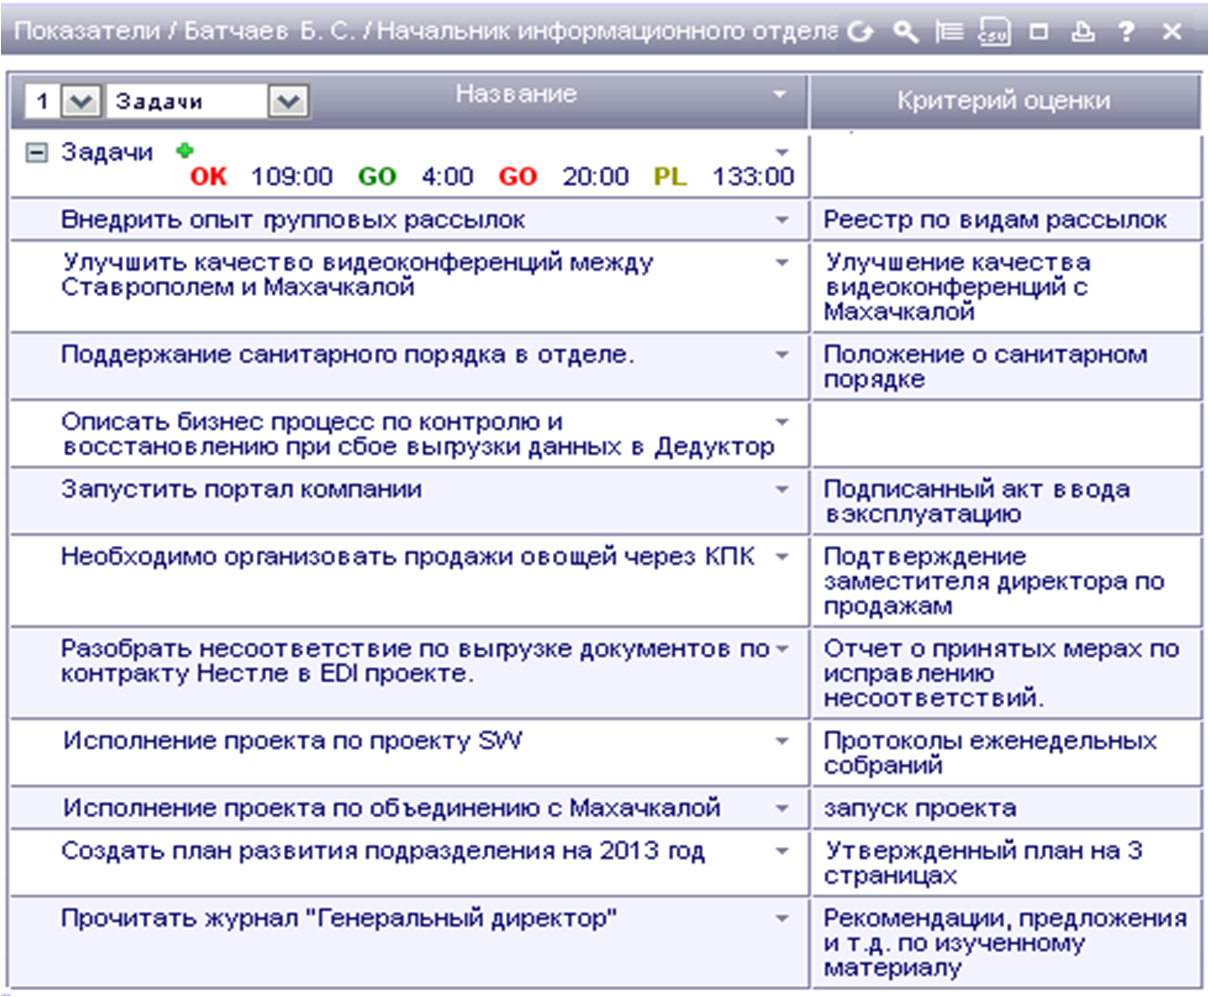Select the 109:00 time value

point(291,177)
